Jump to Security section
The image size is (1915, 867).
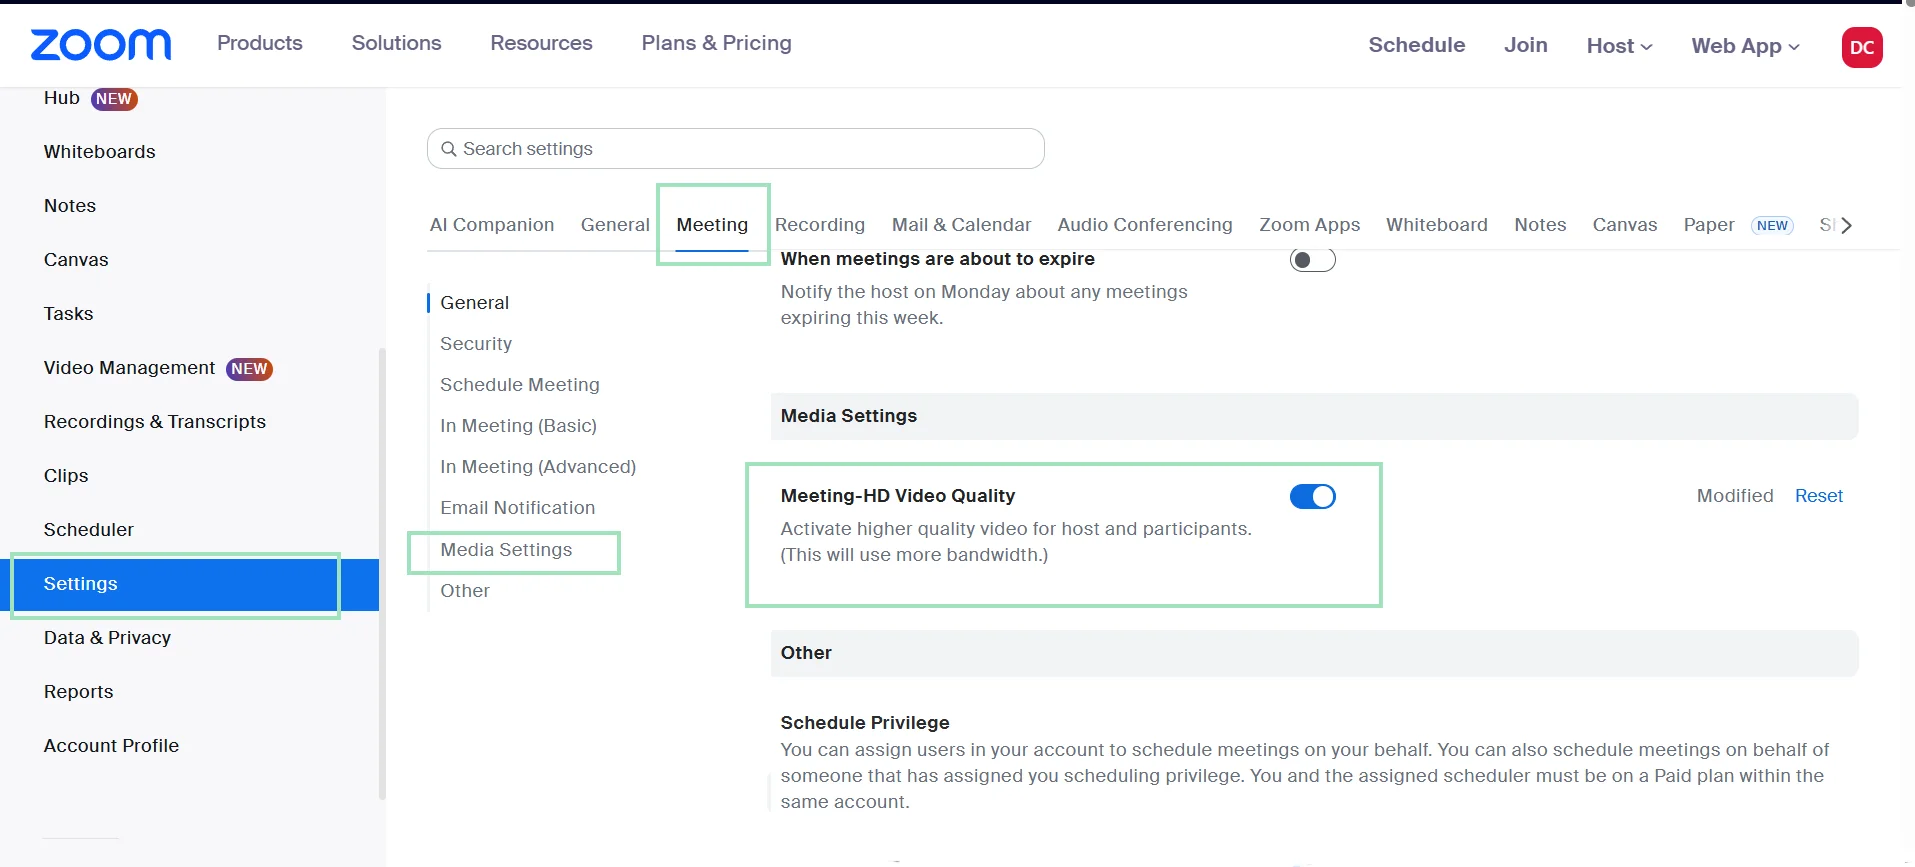476,344
